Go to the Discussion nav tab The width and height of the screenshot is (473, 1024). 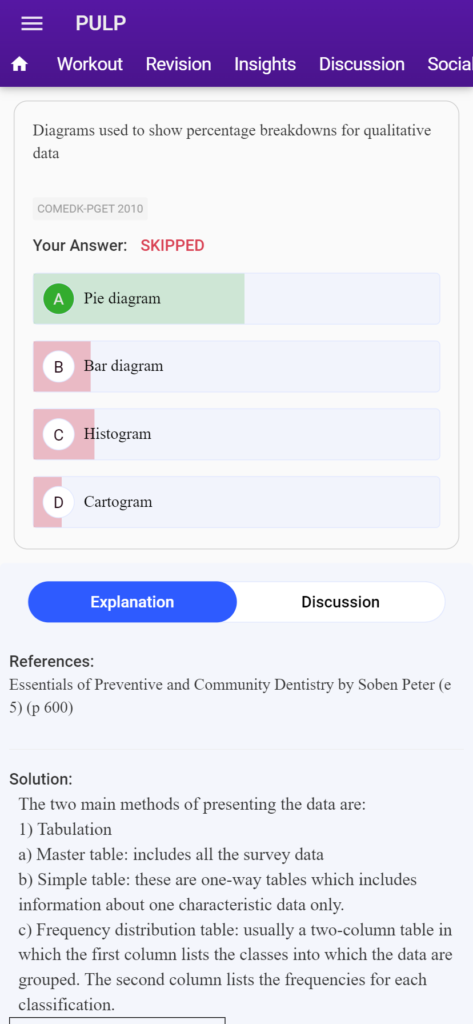(361, 64)
